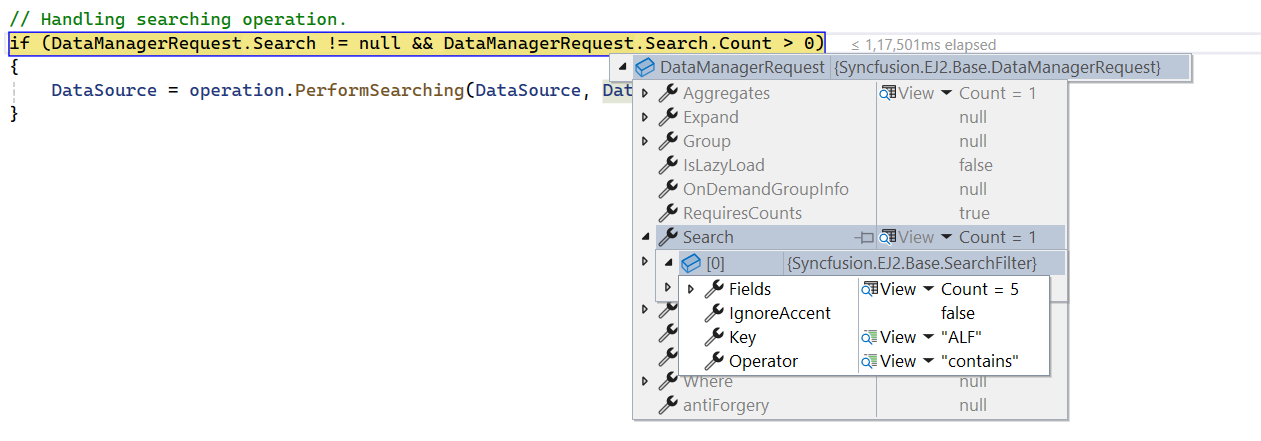Click the [0] SearchFilter cube icon
Image resolution: width=1261 pixels, height=441 pixels.
[x=691, y=263]
